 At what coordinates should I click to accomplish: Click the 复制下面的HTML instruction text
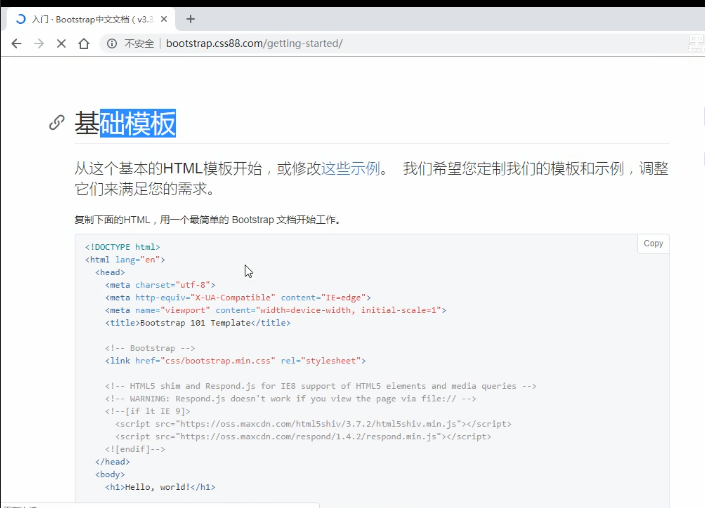click(207, 220)
